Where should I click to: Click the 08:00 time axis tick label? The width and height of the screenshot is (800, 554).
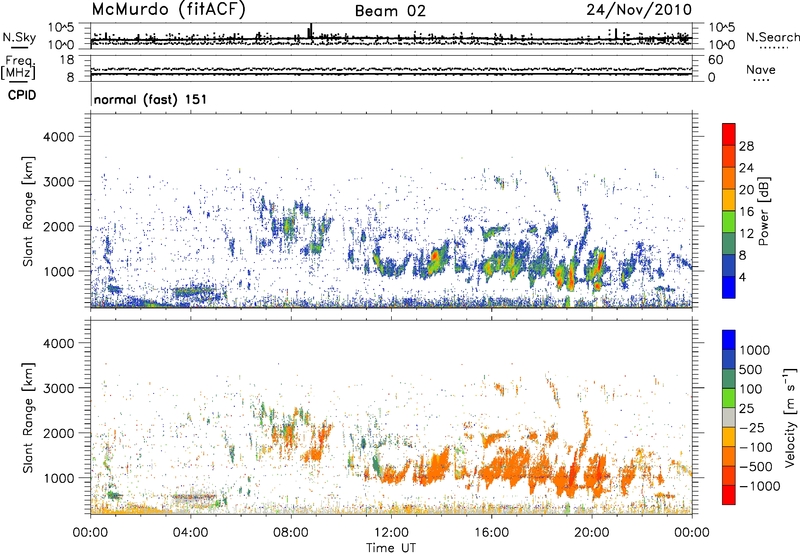click(291, 533)
